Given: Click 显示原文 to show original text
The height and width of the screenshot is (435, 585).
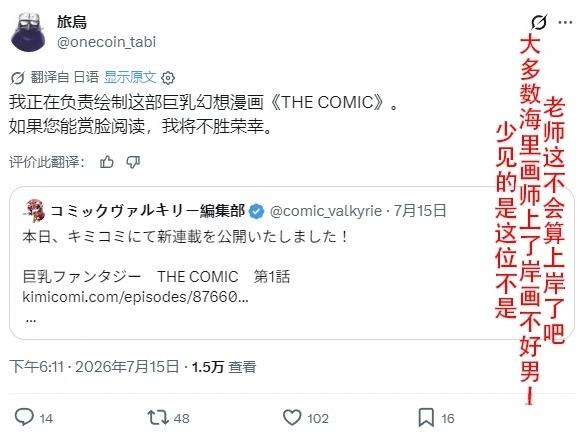Looking at the screenshot, I should point(129,77).
